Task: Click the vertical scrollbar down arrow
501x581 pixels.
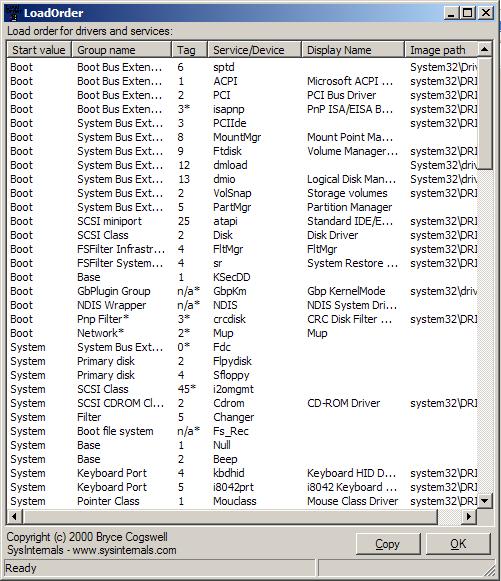Action: tap(484, 501)
